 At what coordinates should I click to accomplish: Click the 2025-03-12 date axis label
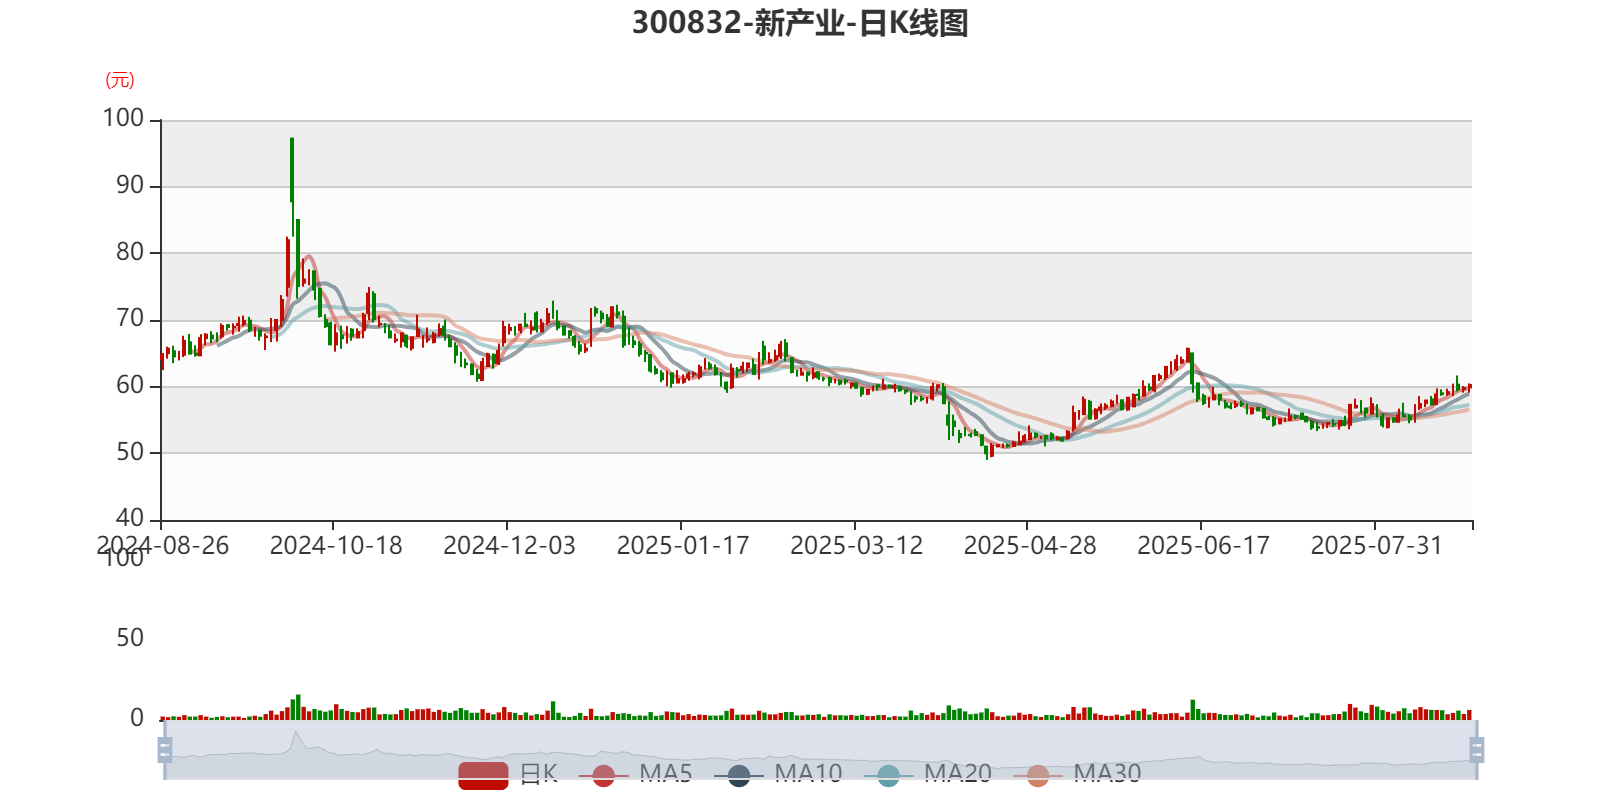(856, 545)
